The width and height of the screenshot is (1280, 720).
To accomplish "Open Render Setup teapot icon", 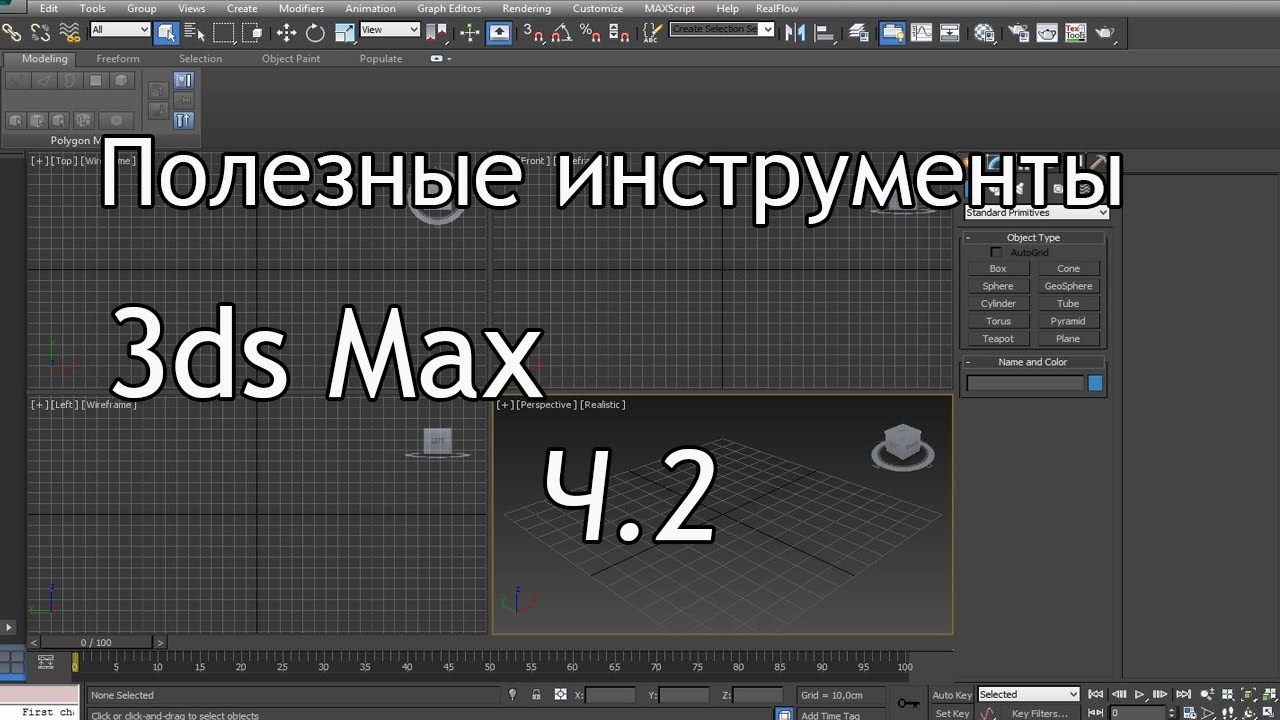I will coord(1018,32).
